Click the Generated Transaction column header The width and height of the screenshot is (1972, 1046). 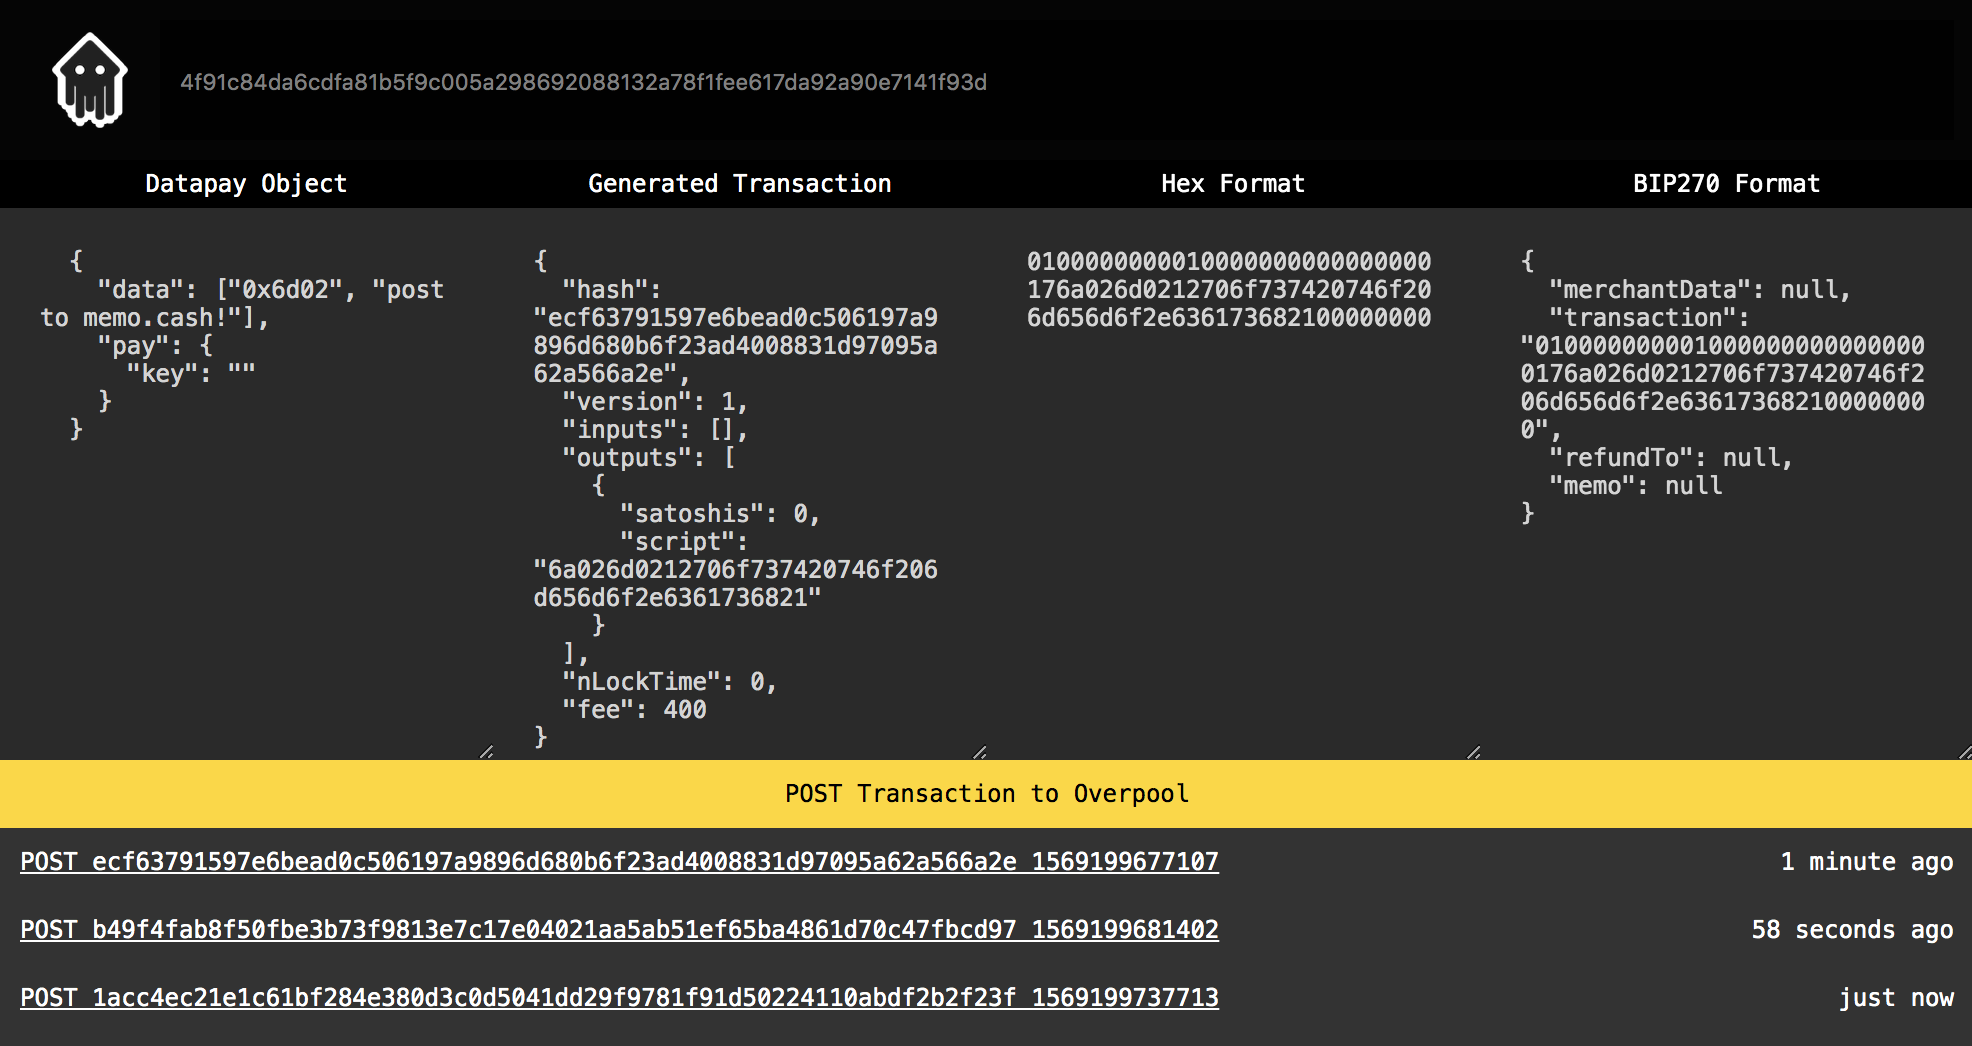click(x=740, y=183)
